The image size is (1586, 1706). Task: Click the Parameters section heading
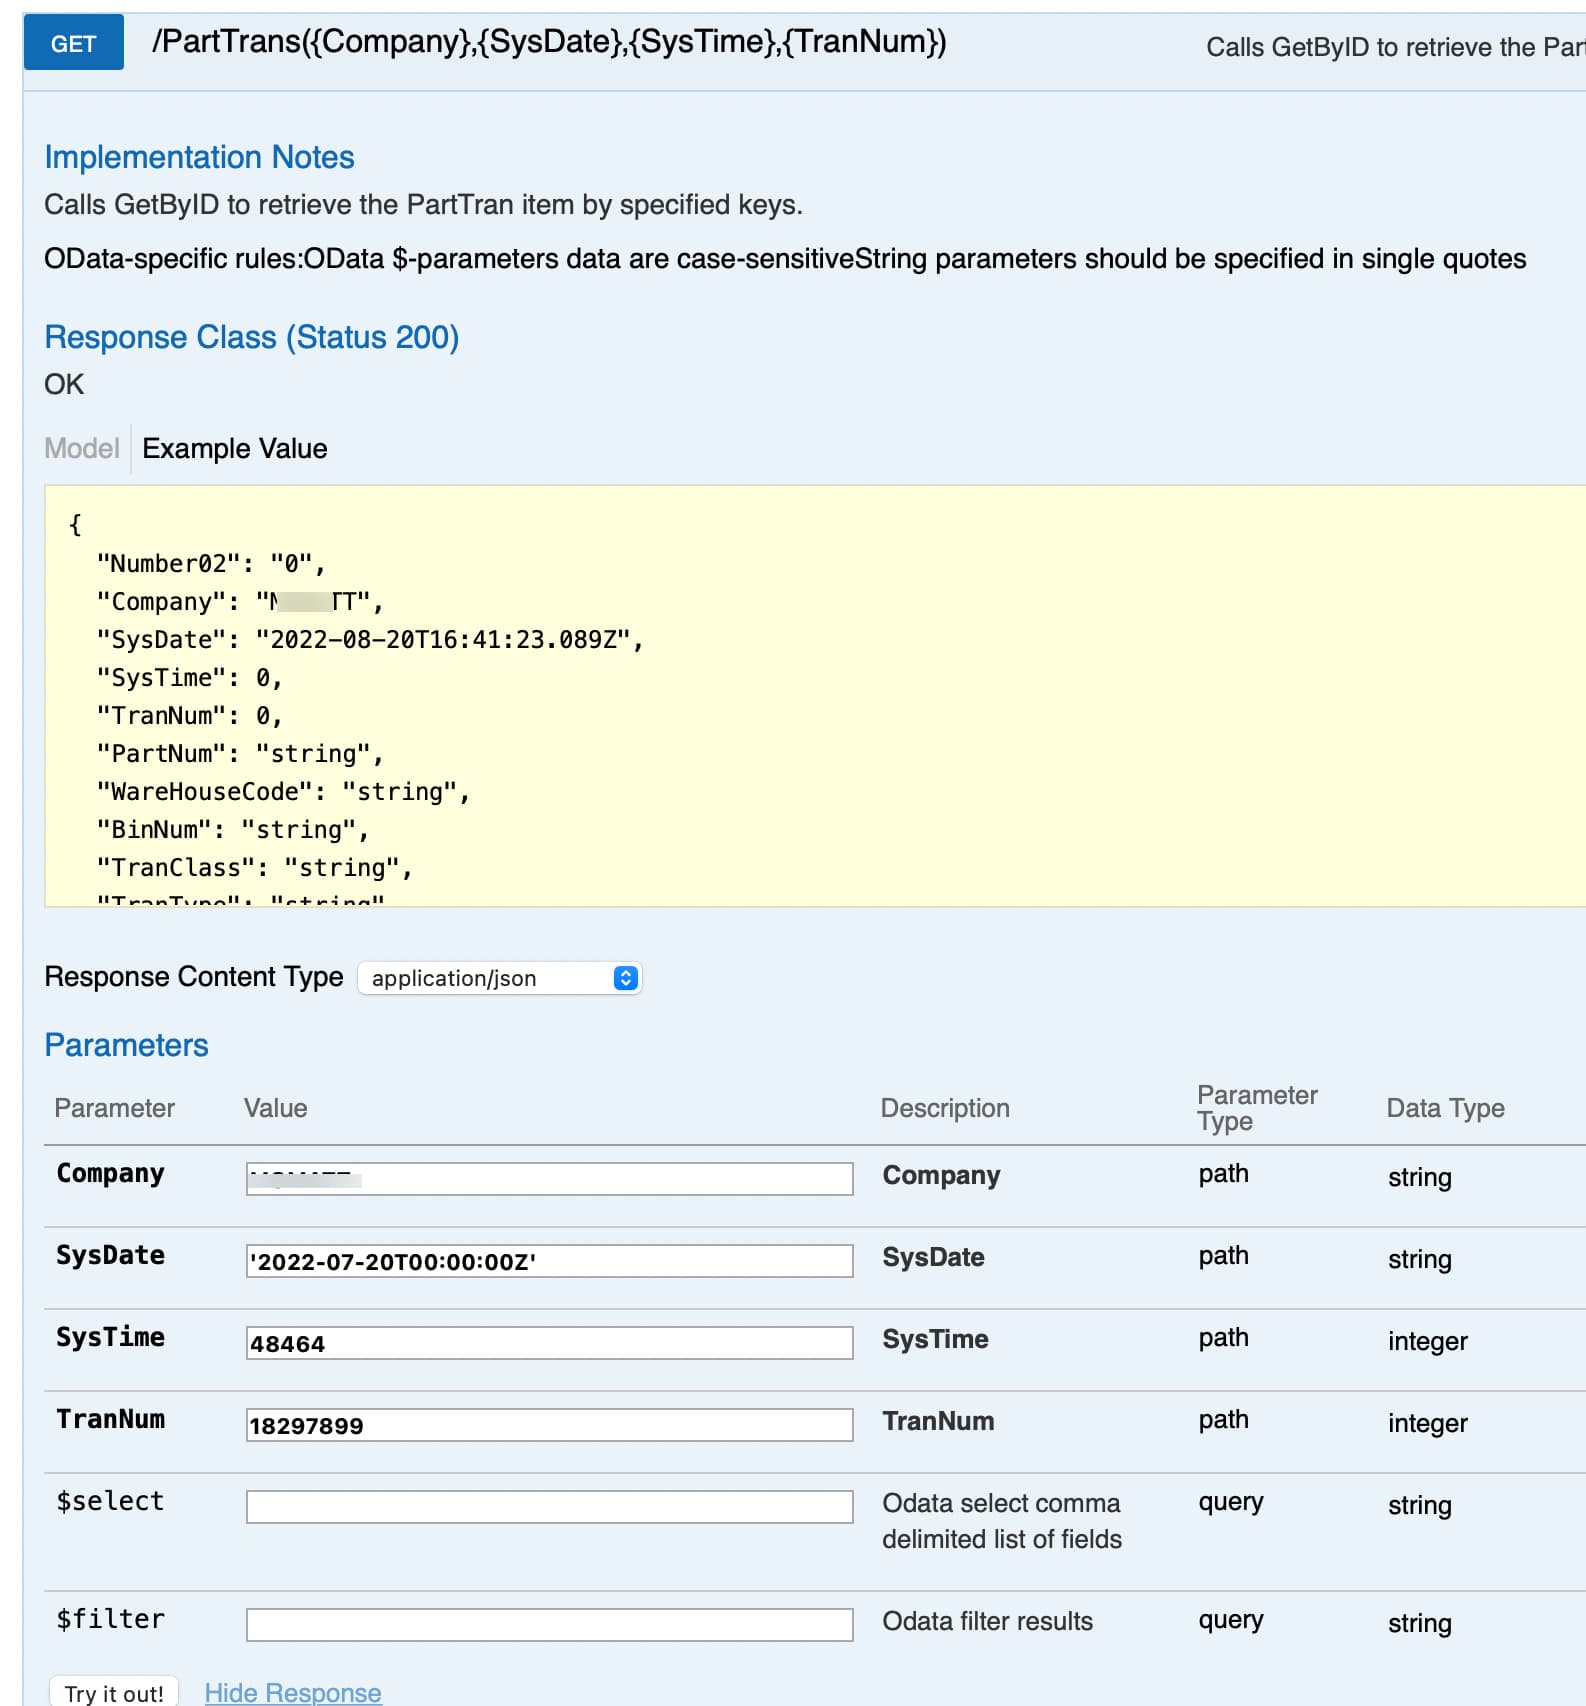point(127,1045)
